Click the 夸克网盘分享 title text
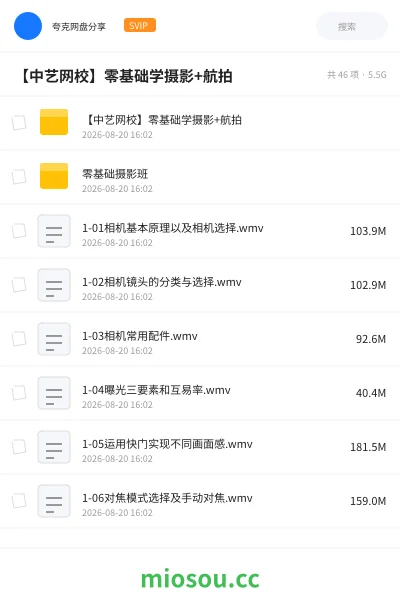 point(79,26)
